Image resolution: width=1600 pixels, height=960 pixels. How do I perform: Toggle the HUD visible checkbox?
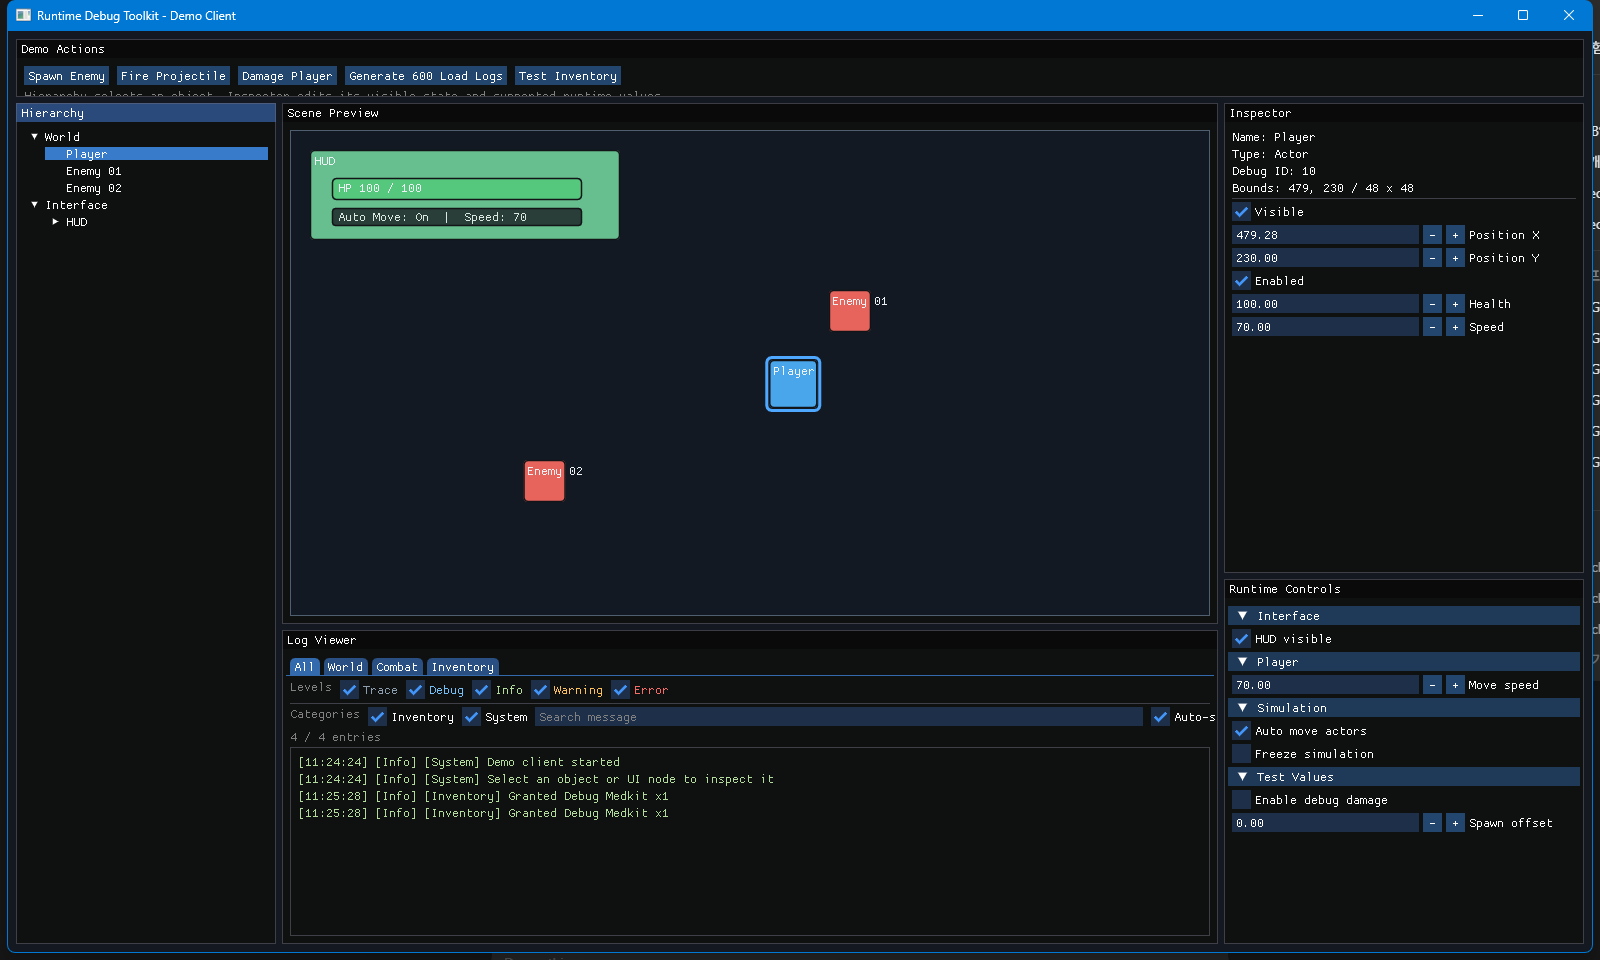click(1241, 639)
